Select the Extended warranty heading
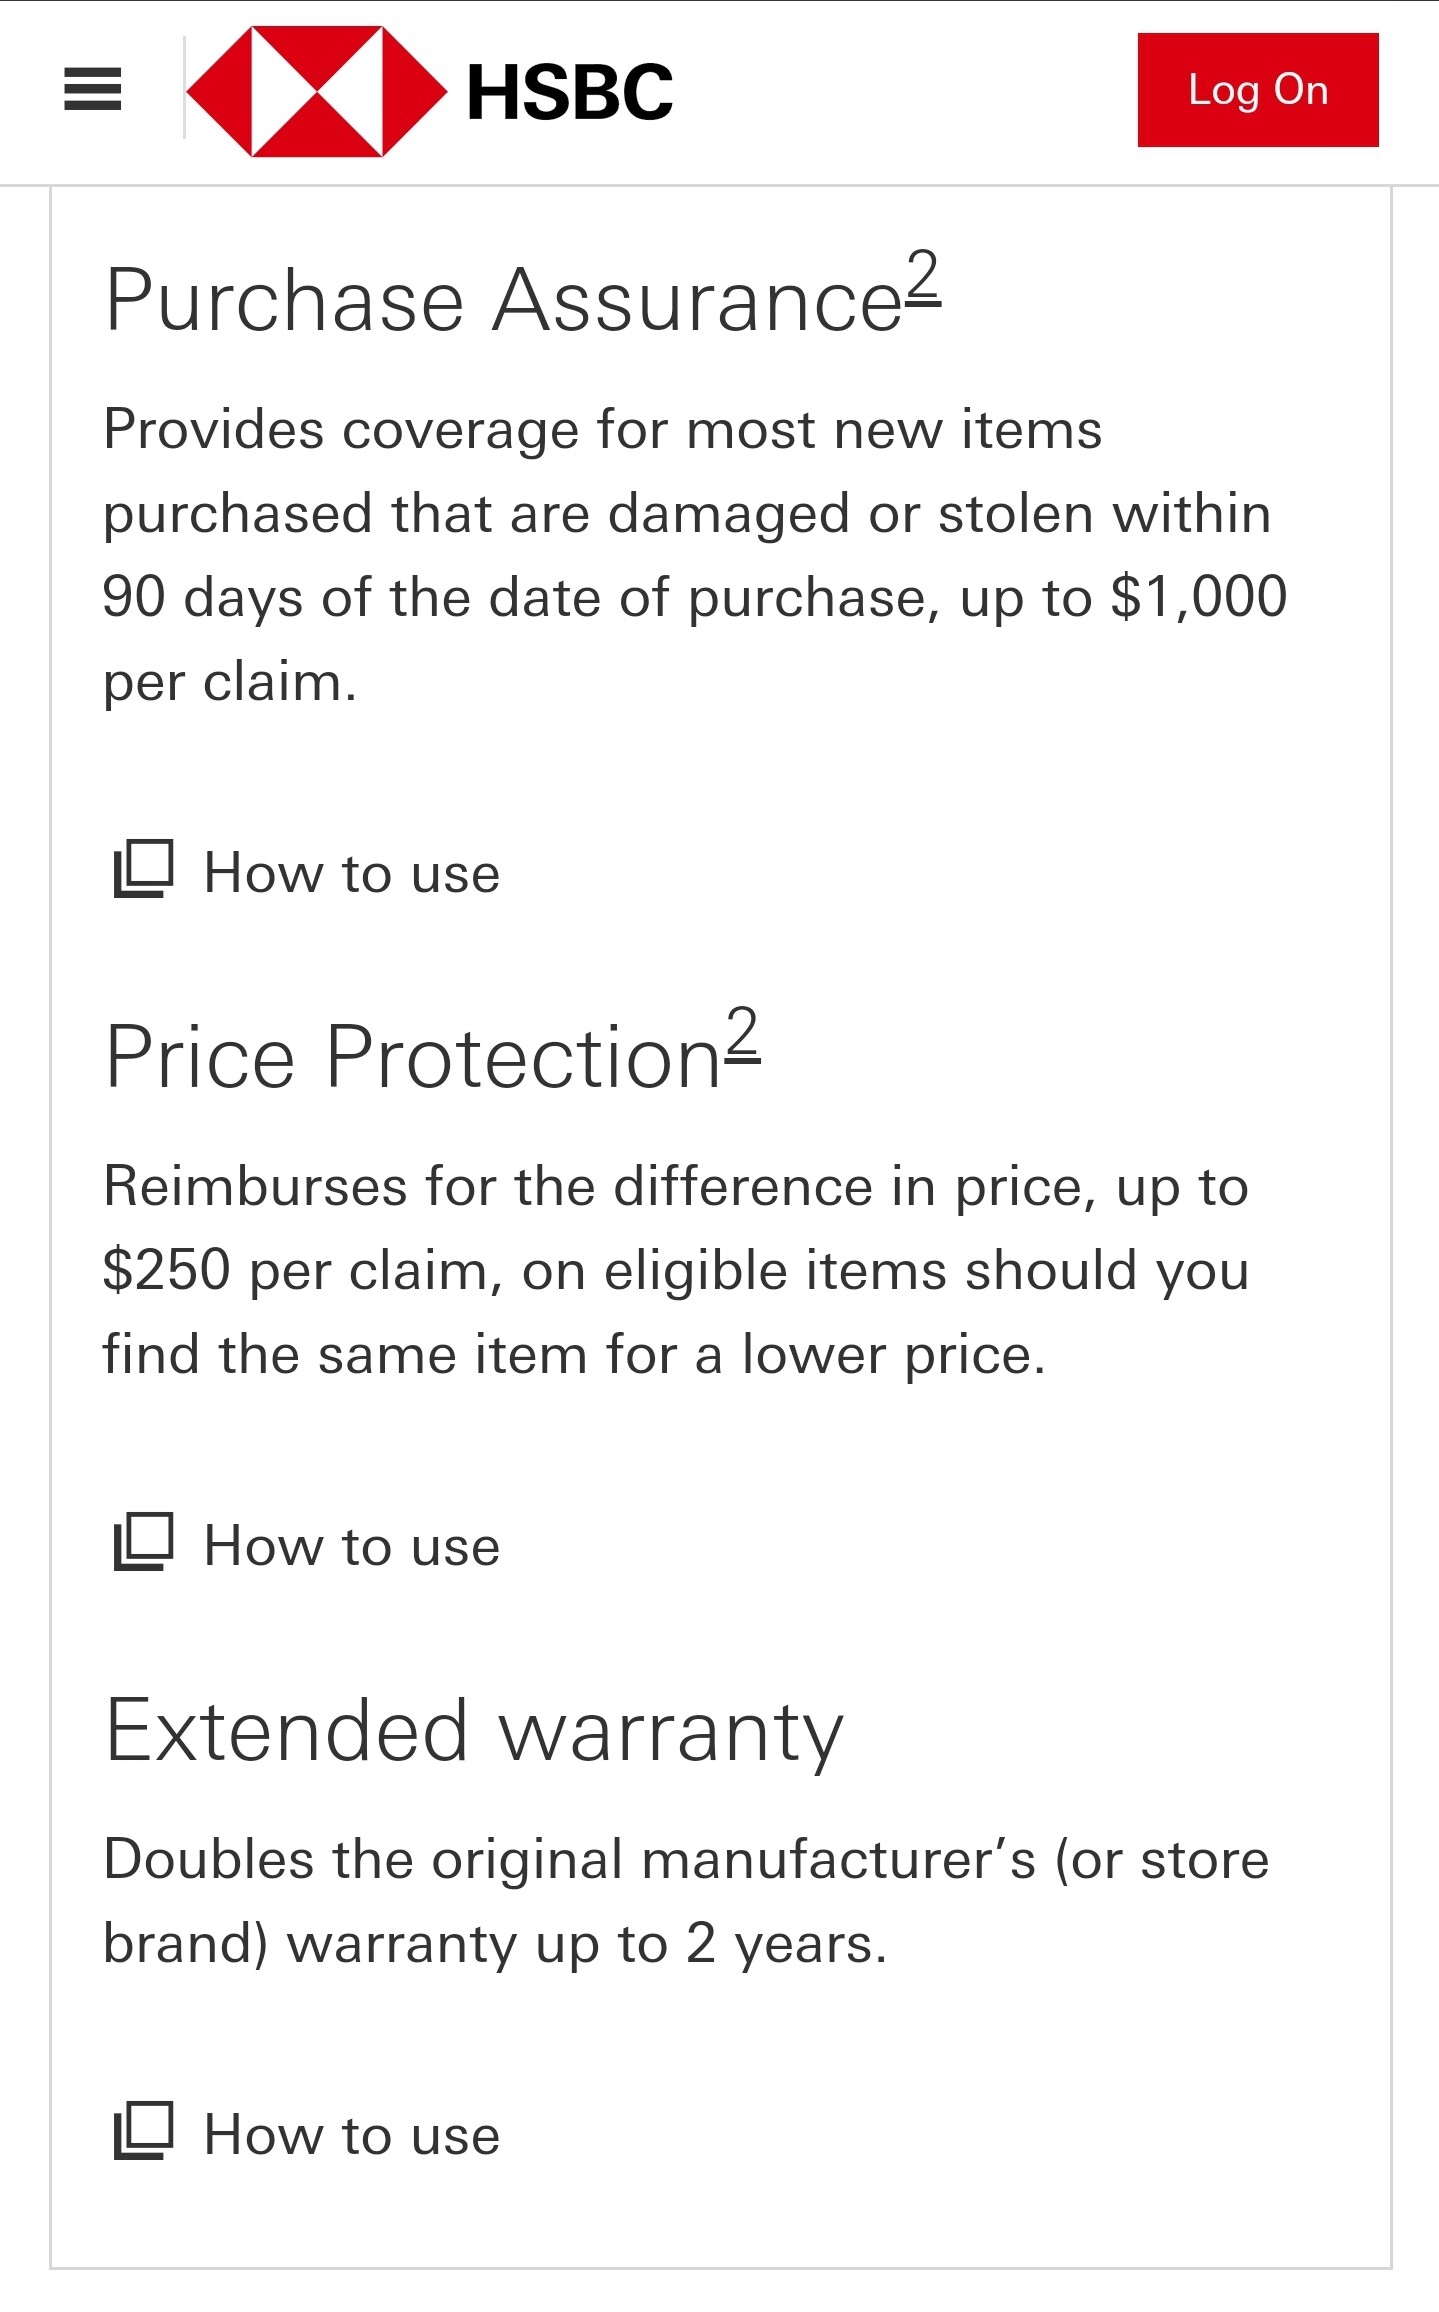 (x=474, y=1731)
